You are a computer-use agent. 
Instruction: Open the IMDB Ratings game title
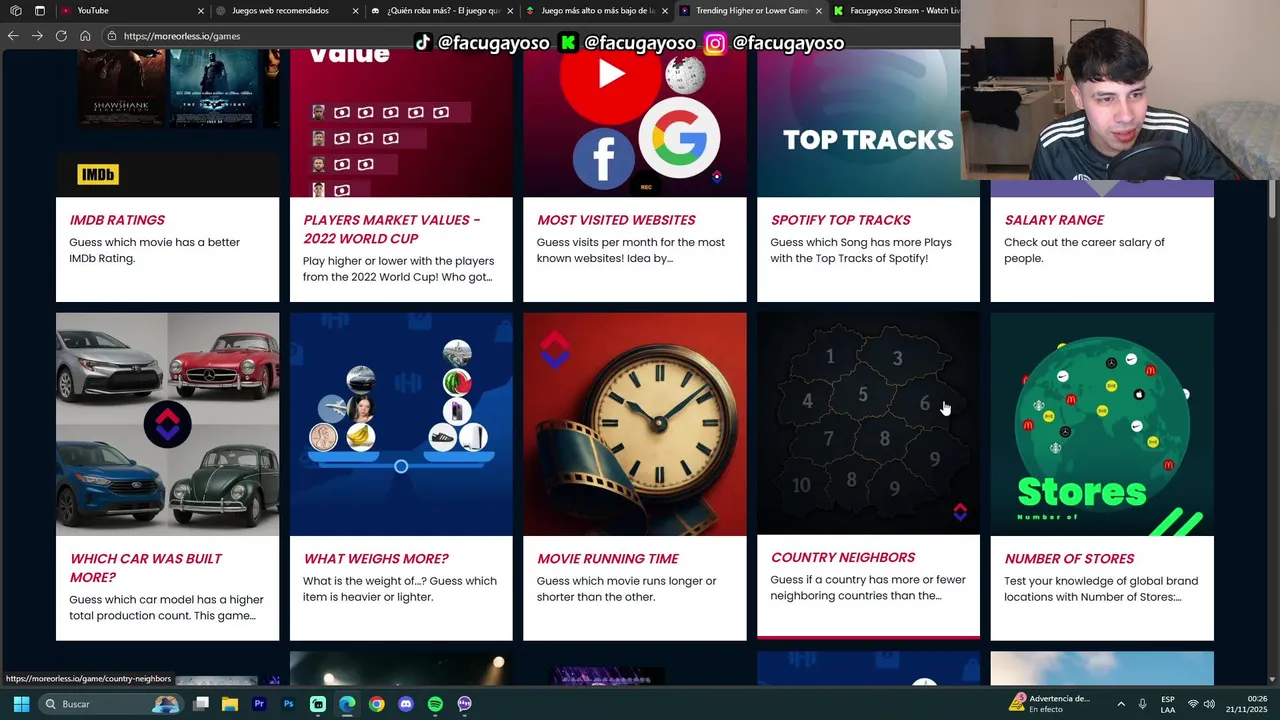pos(117,220)
